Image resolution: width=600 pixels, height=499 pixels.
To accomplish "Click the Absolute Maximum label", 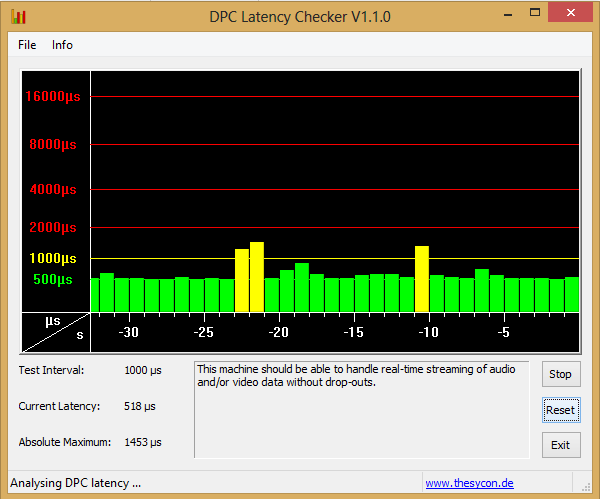I will (65, 442).
